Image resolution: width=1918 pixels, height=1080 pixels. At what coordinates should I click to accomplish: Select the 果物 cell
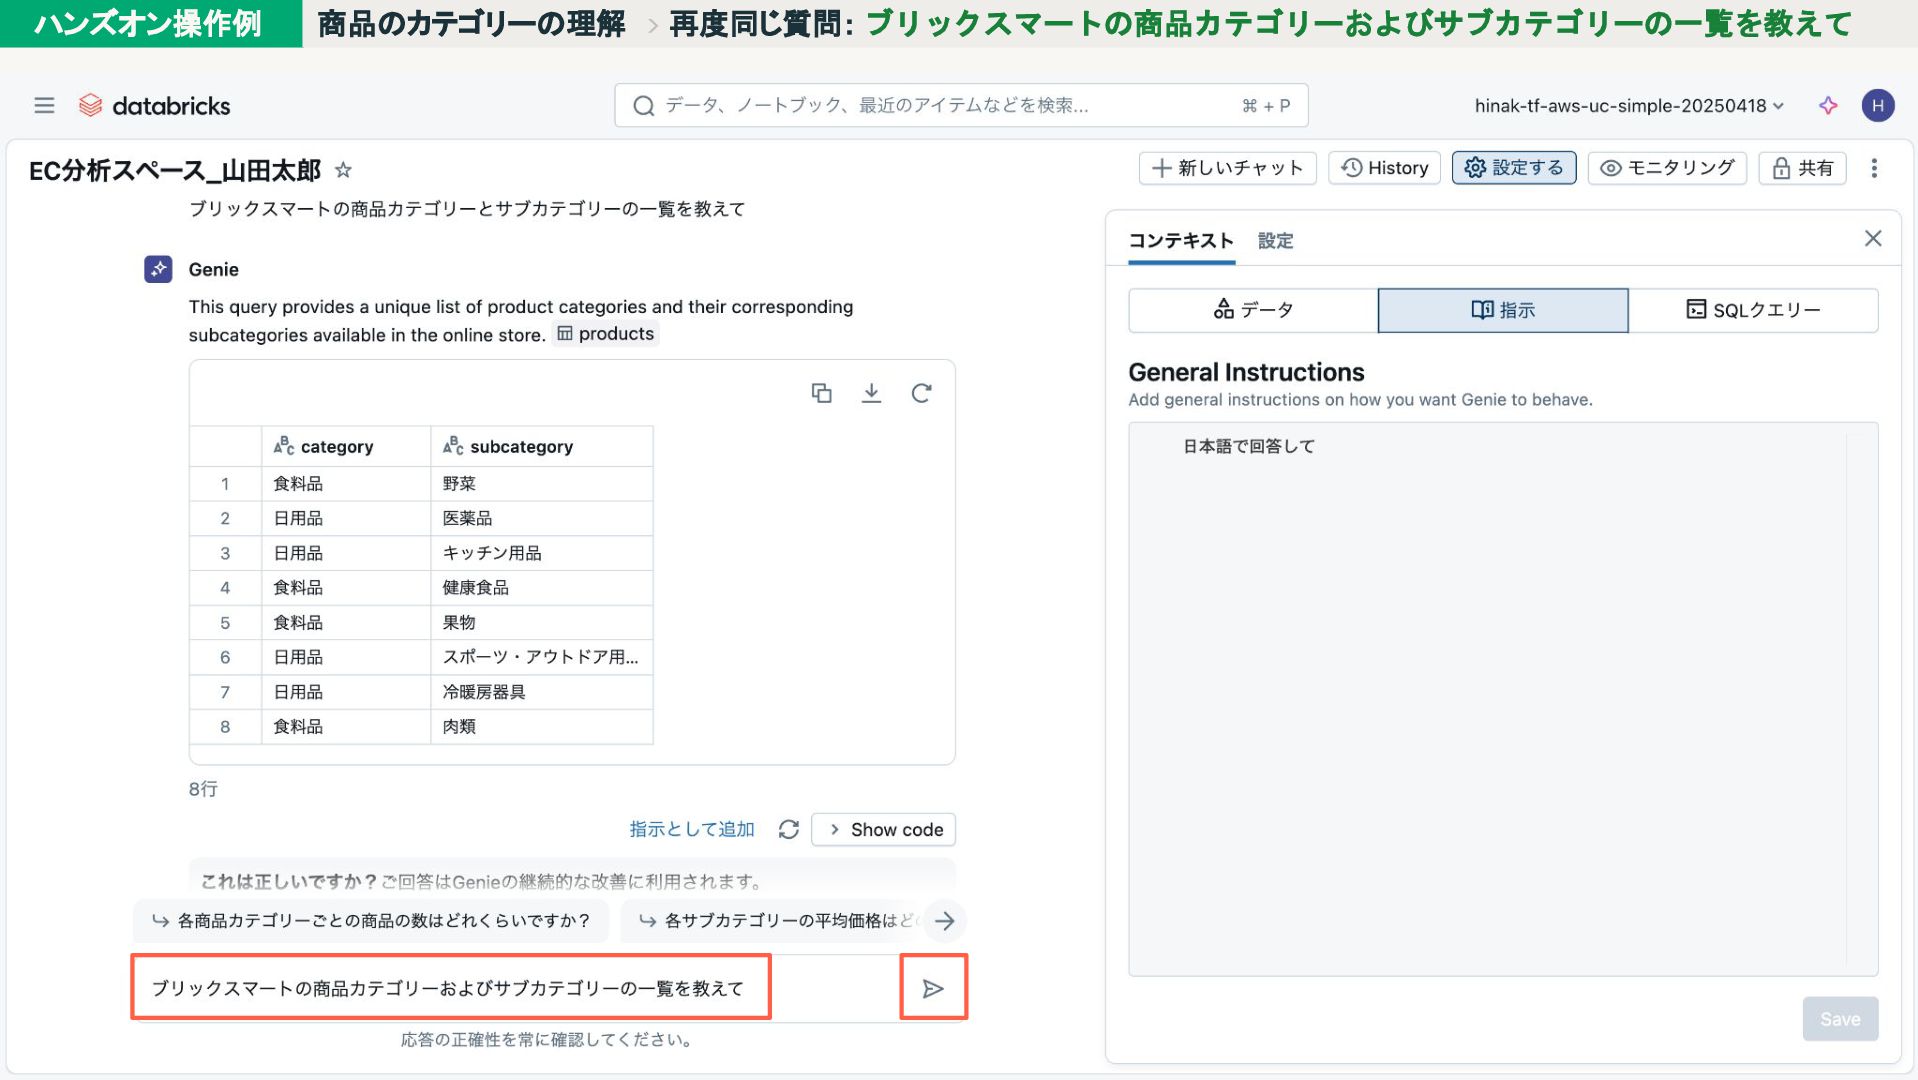click(542, 622)
